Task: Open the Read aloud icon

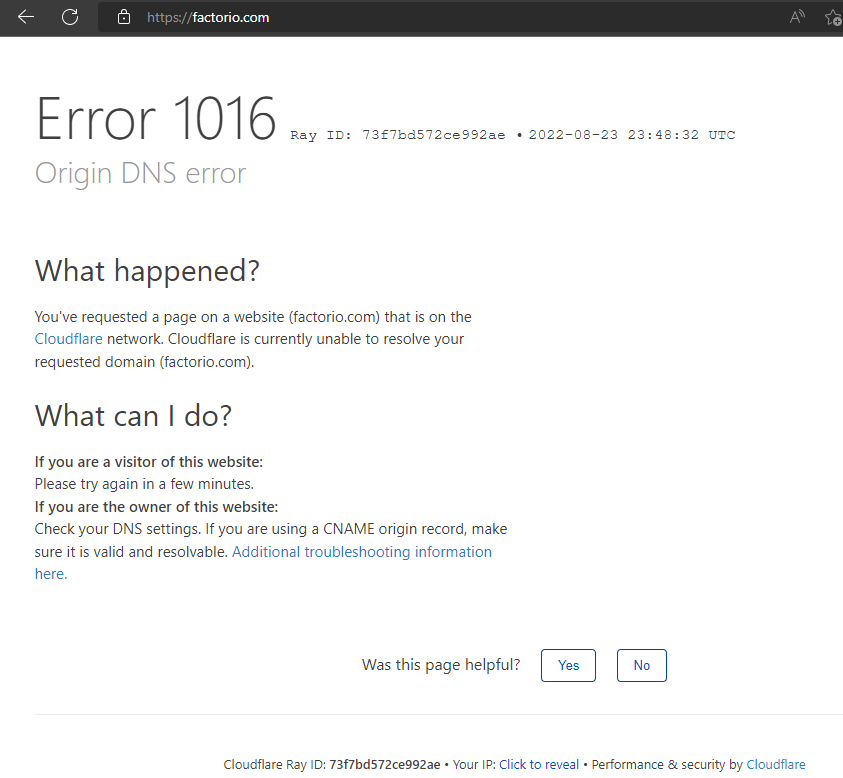Action: point(797,17)
